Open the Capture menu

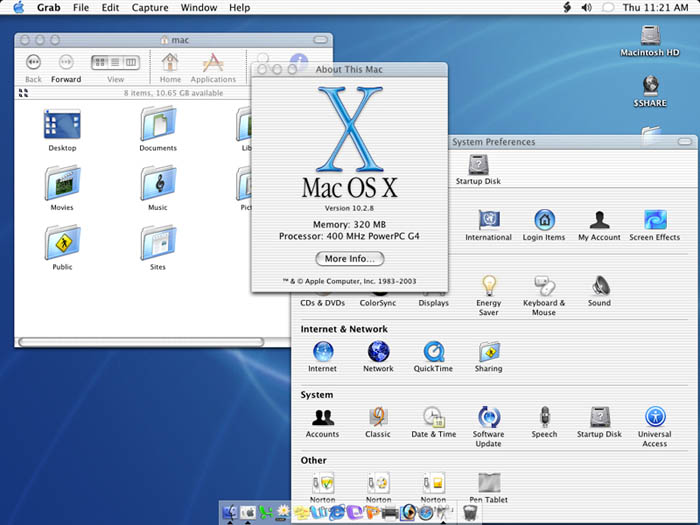(x=150, y=8)
